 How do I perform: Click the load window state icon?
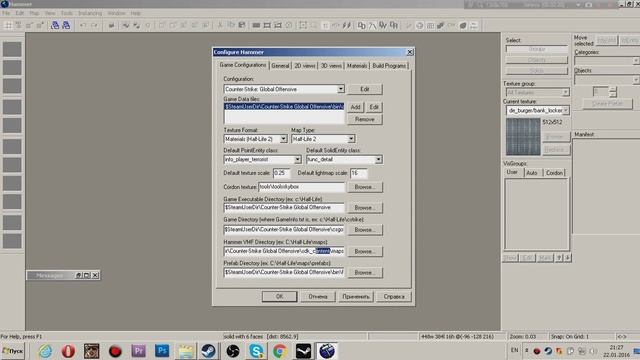point(55,25)
